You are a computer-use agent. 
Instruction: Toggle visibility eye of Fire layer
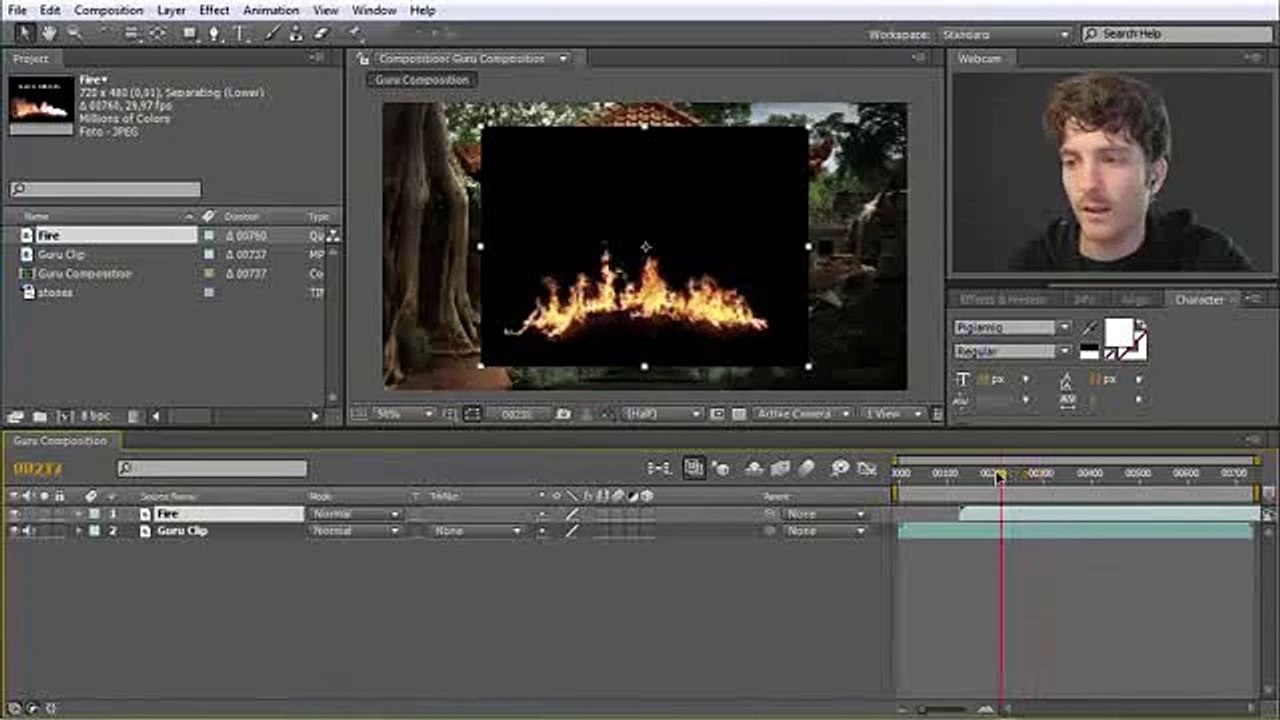[x=14, y=514]
